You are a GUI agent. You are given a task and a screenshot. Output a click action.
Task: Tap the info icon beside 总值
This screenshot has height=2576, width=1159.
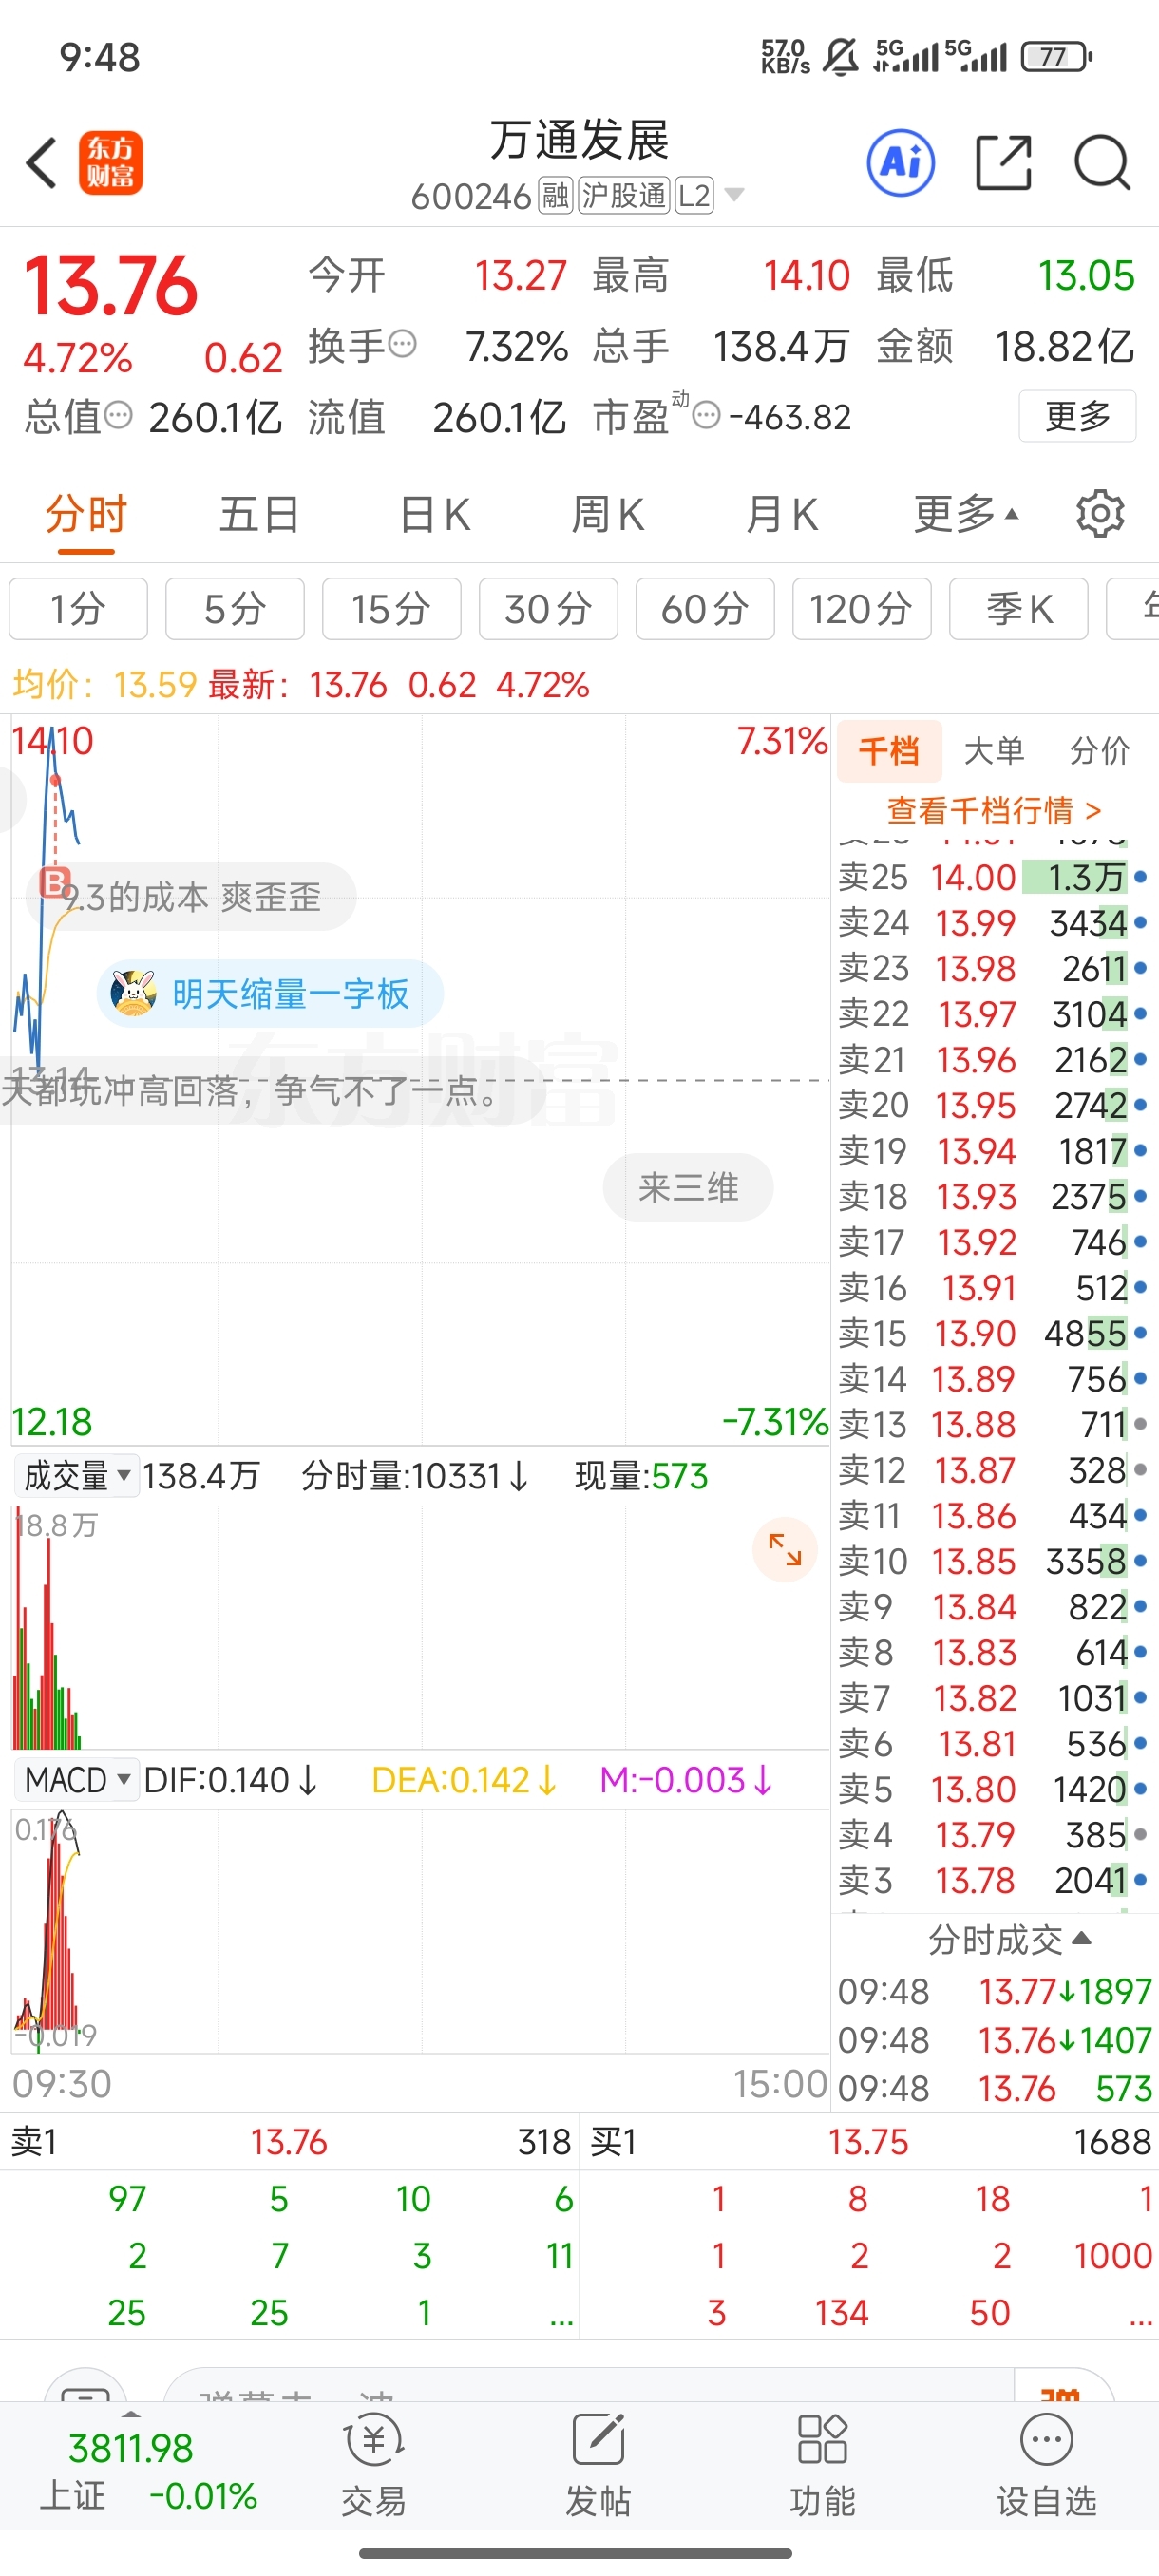[x=118, y=415]
